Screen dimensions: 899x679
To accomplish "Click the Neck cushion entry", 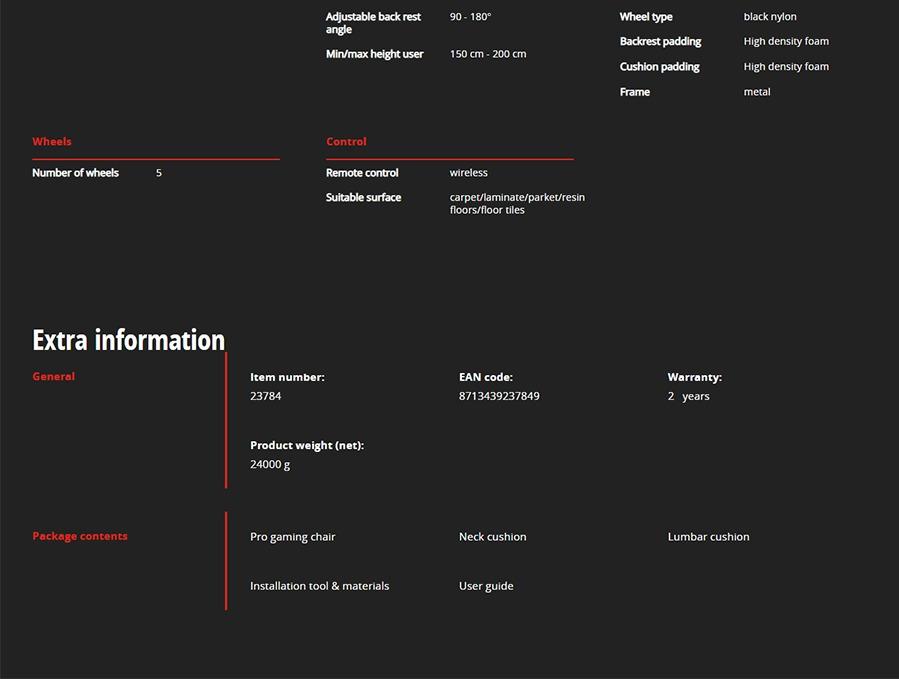I will point(492,537).
